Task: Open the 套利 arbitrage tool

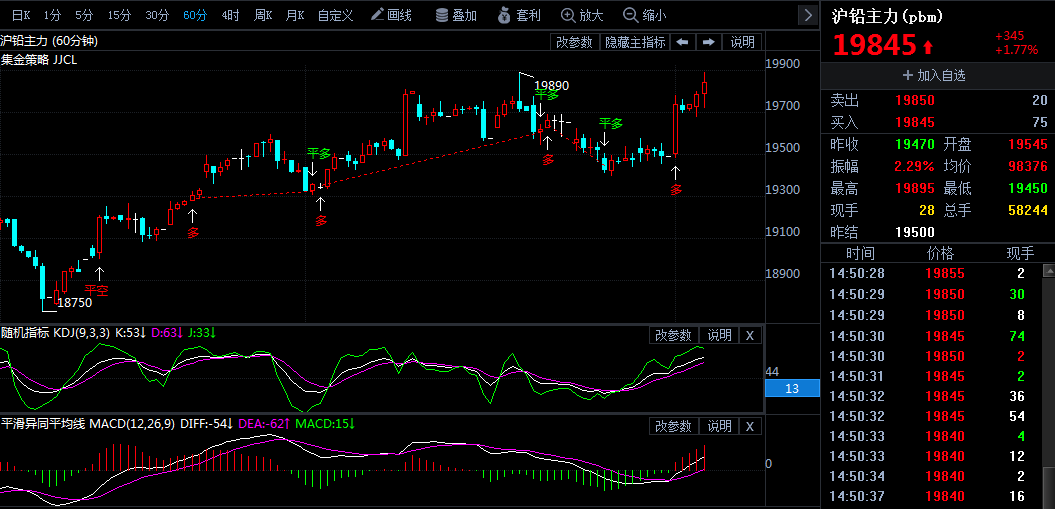Action: pyautogui.click(x=518, y=15)
